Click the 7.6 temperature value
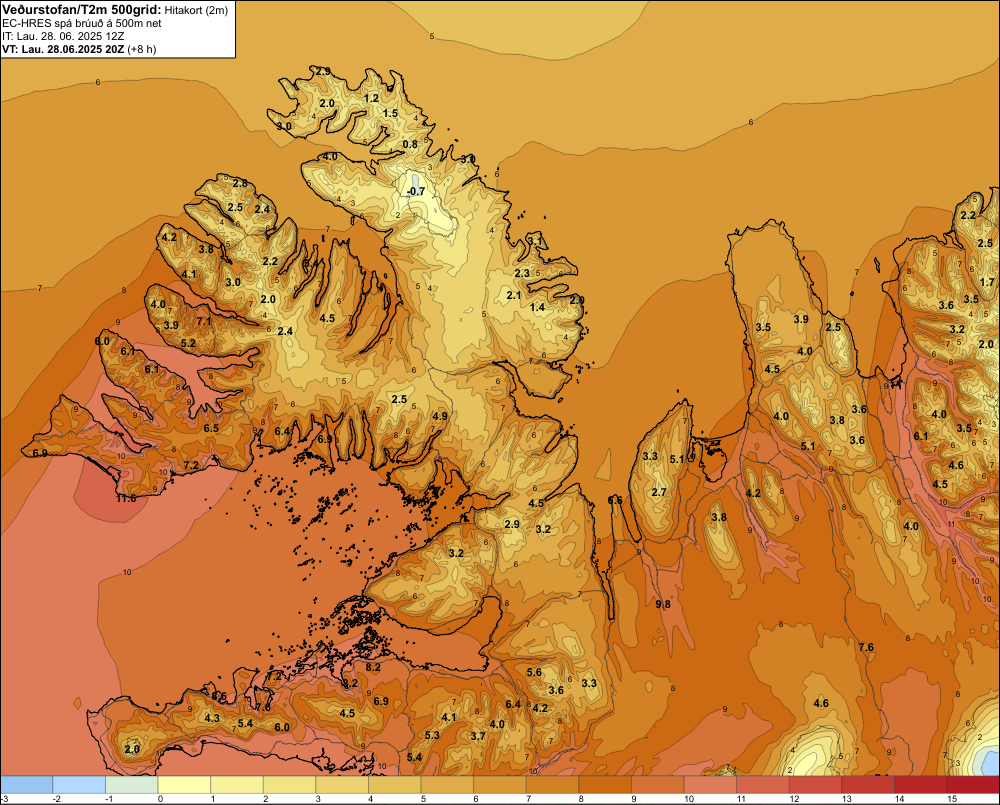 tap(866, 647)
